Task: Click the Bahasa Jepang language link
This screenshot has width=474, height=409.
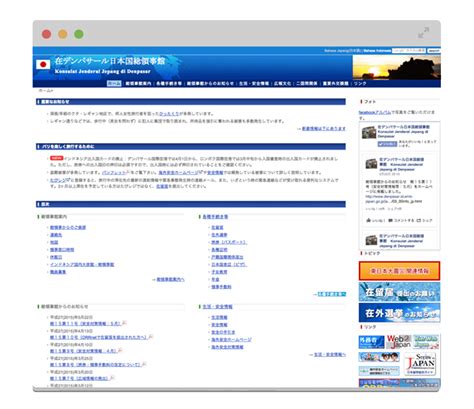Action: coord(342,51)
